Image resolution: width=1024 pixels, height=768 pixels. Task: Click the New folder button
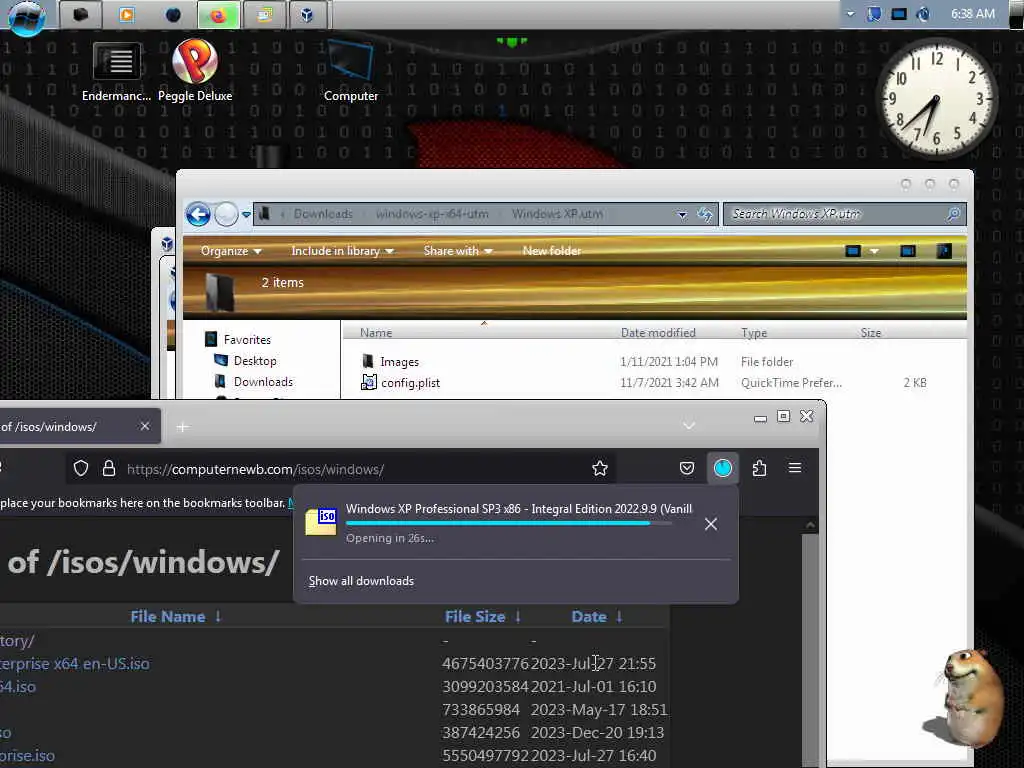(x=551, y=251)
